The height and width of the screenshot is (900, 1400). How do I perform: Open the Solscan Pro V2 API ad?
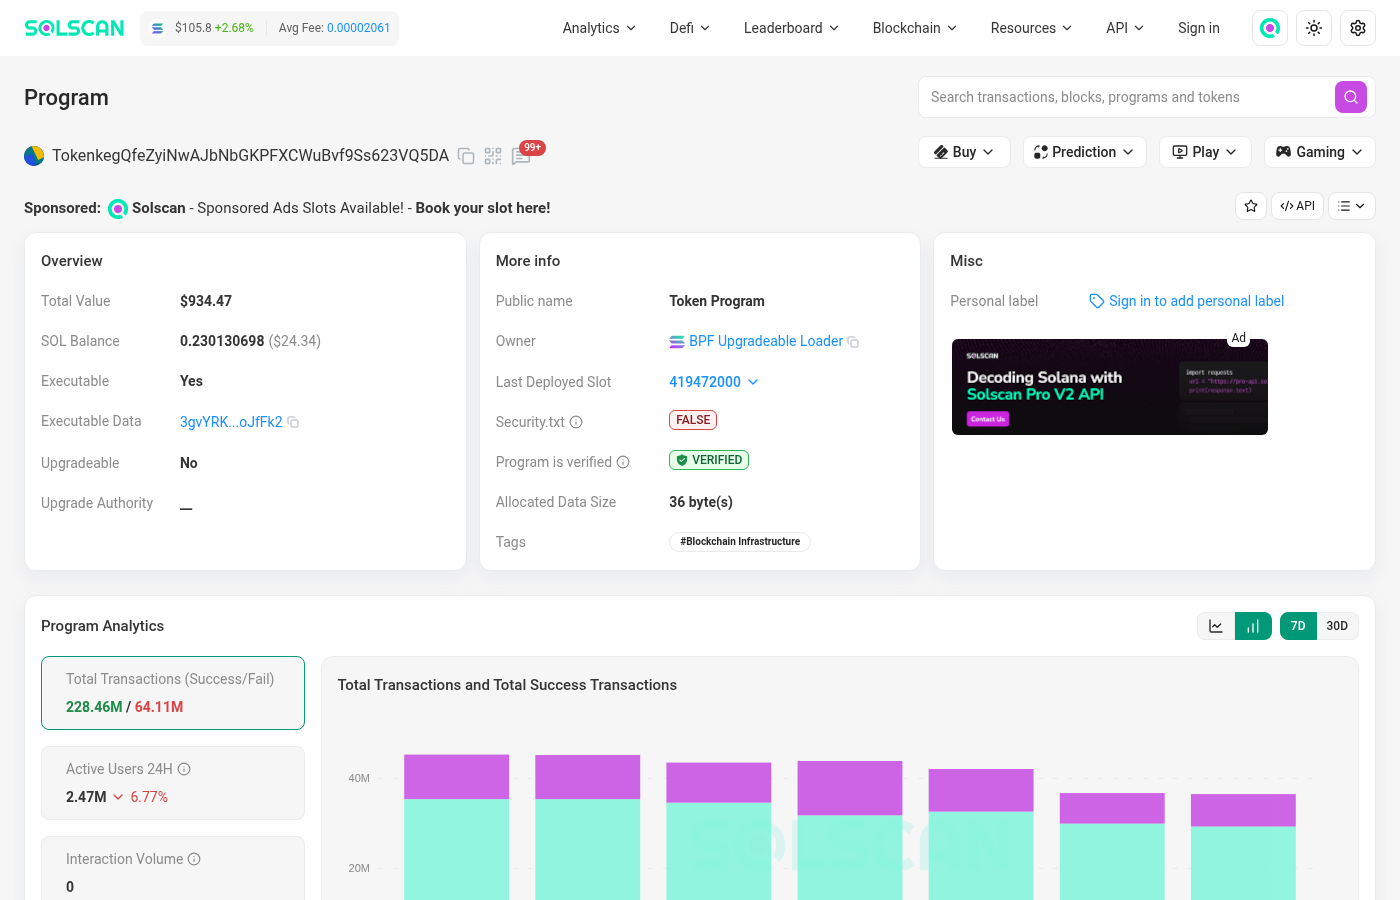tap(1110, 387)
